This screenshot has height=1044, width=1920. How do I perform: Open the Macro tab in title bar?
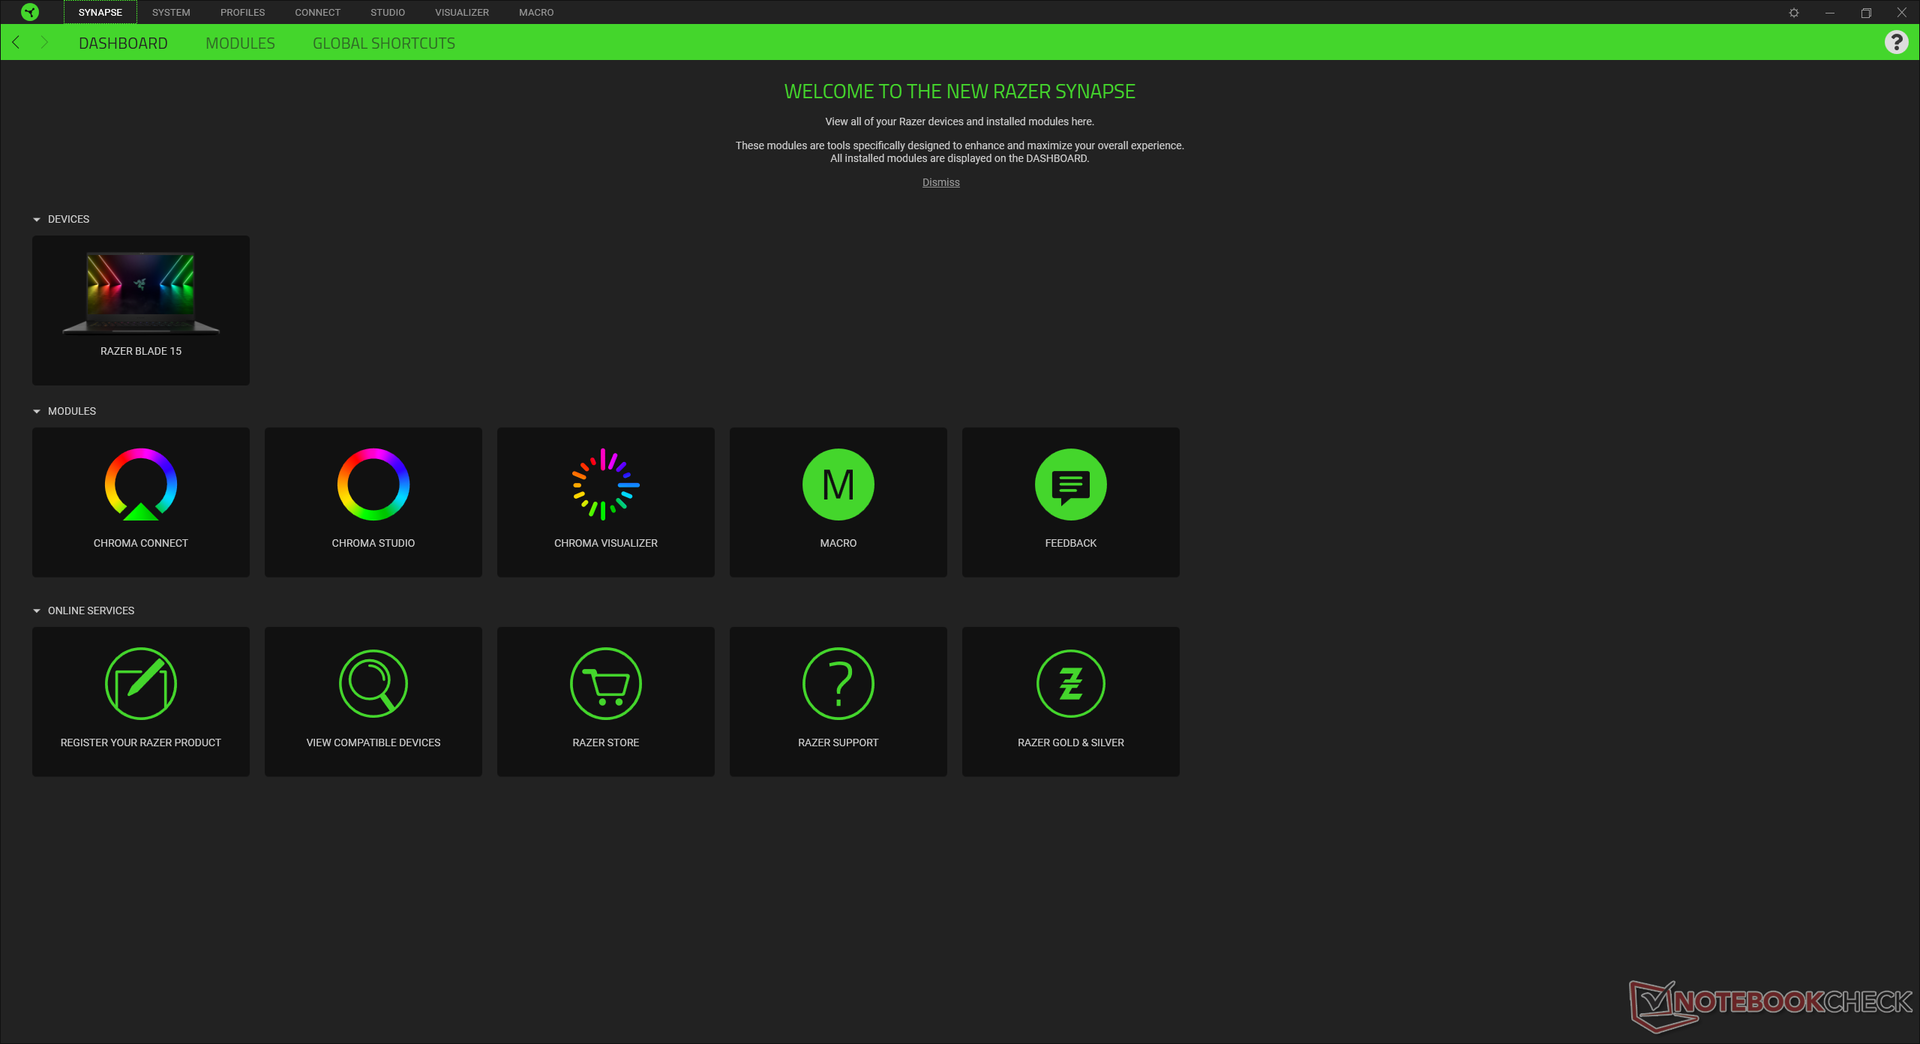(536, 12)
